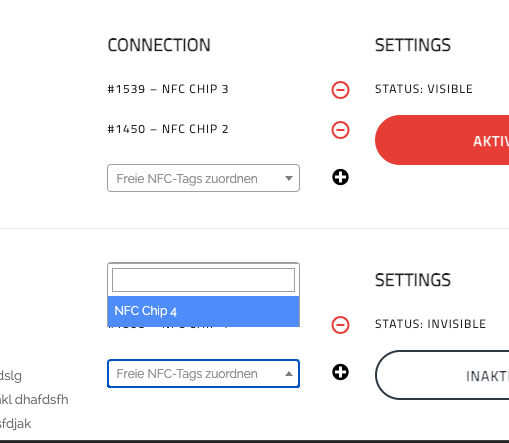This screenshot has height=443, width=509.
Task: Click the STATUS: INVISIBLE text
Action: pos(430,324)
